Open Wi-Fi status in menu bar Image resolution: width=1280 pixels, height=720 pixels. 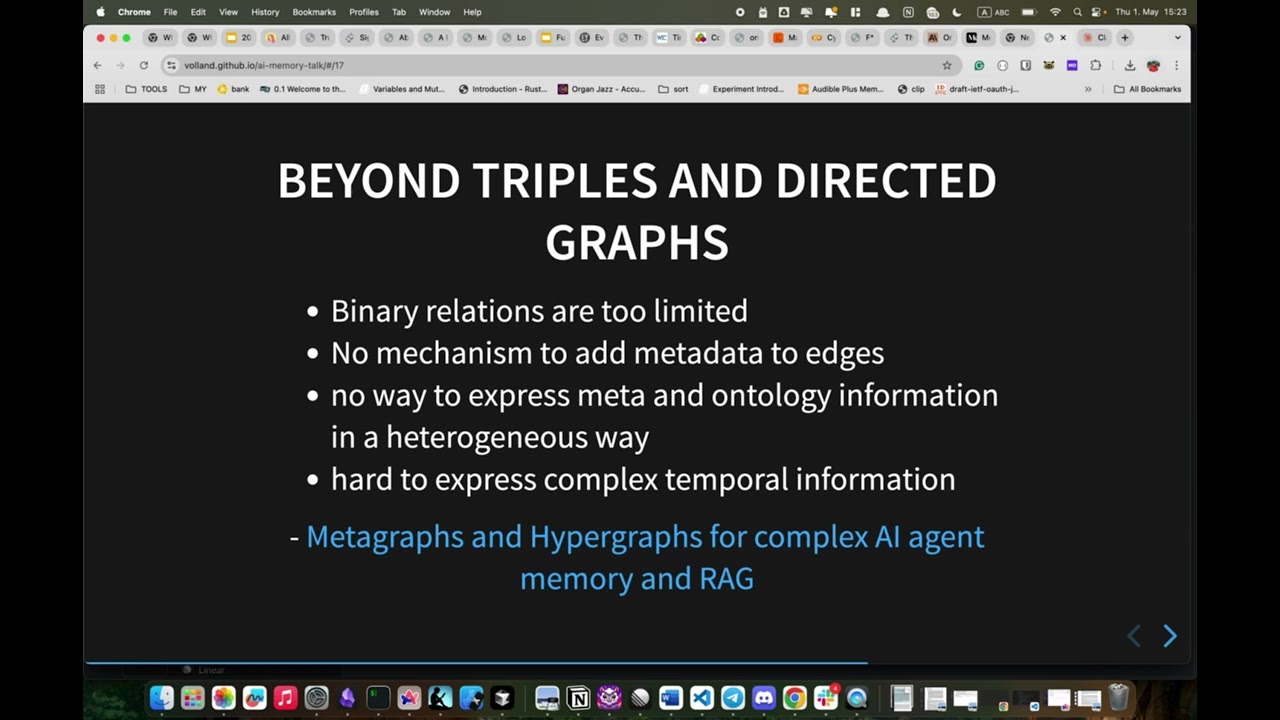pyautogui.click(x=1055, y=12)
